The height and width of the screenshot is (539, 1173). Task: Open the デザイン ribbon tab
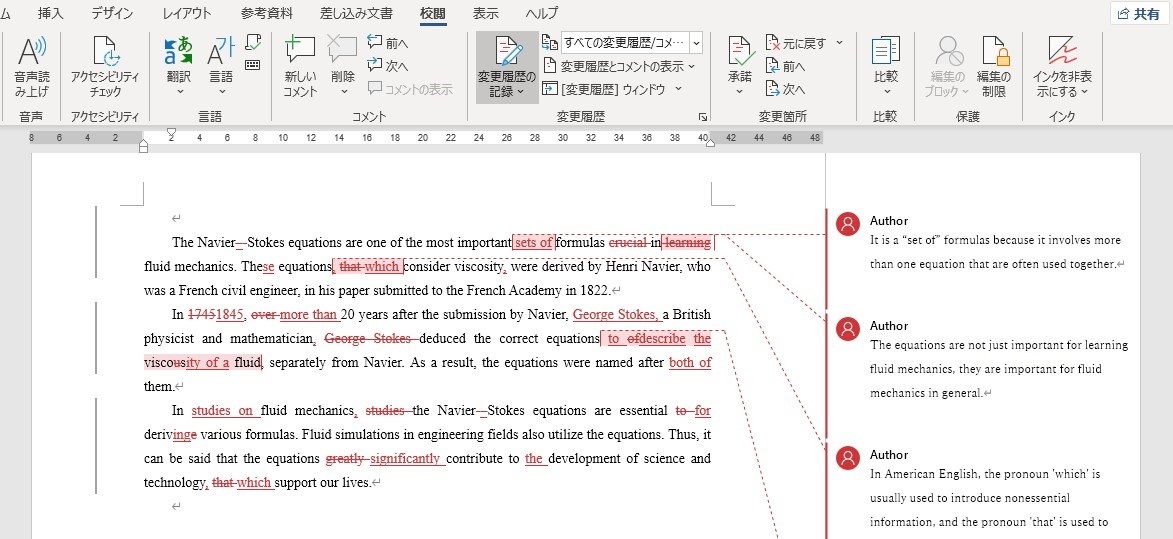point(112,13)
